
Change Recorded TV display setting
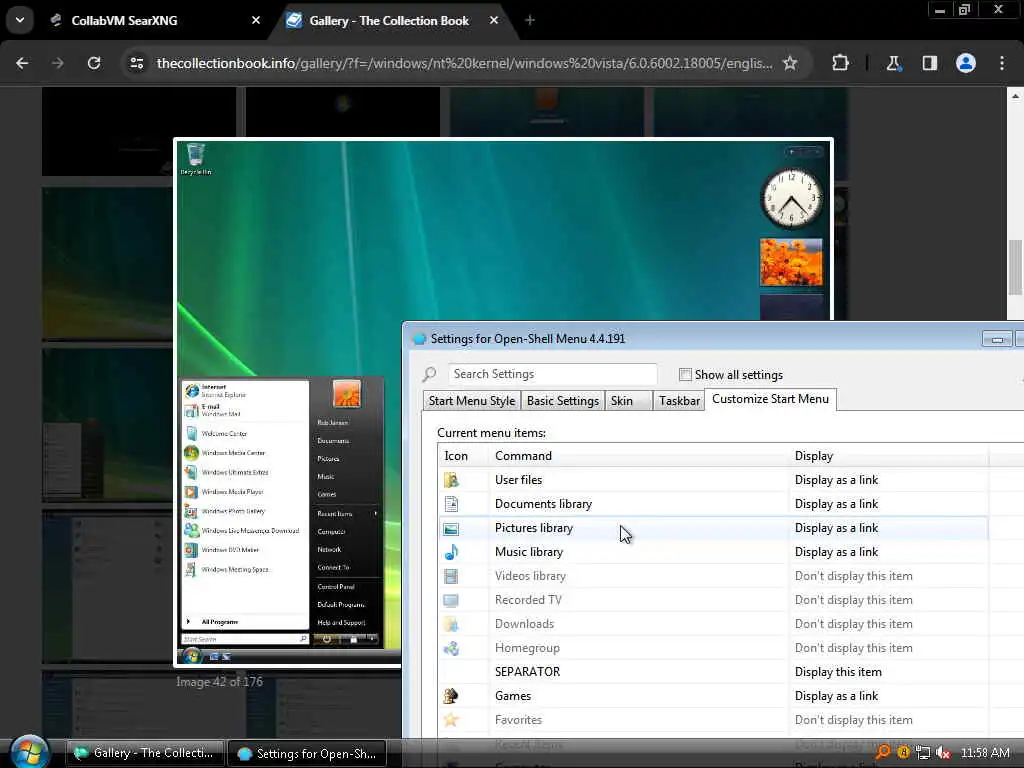(854, 600)
